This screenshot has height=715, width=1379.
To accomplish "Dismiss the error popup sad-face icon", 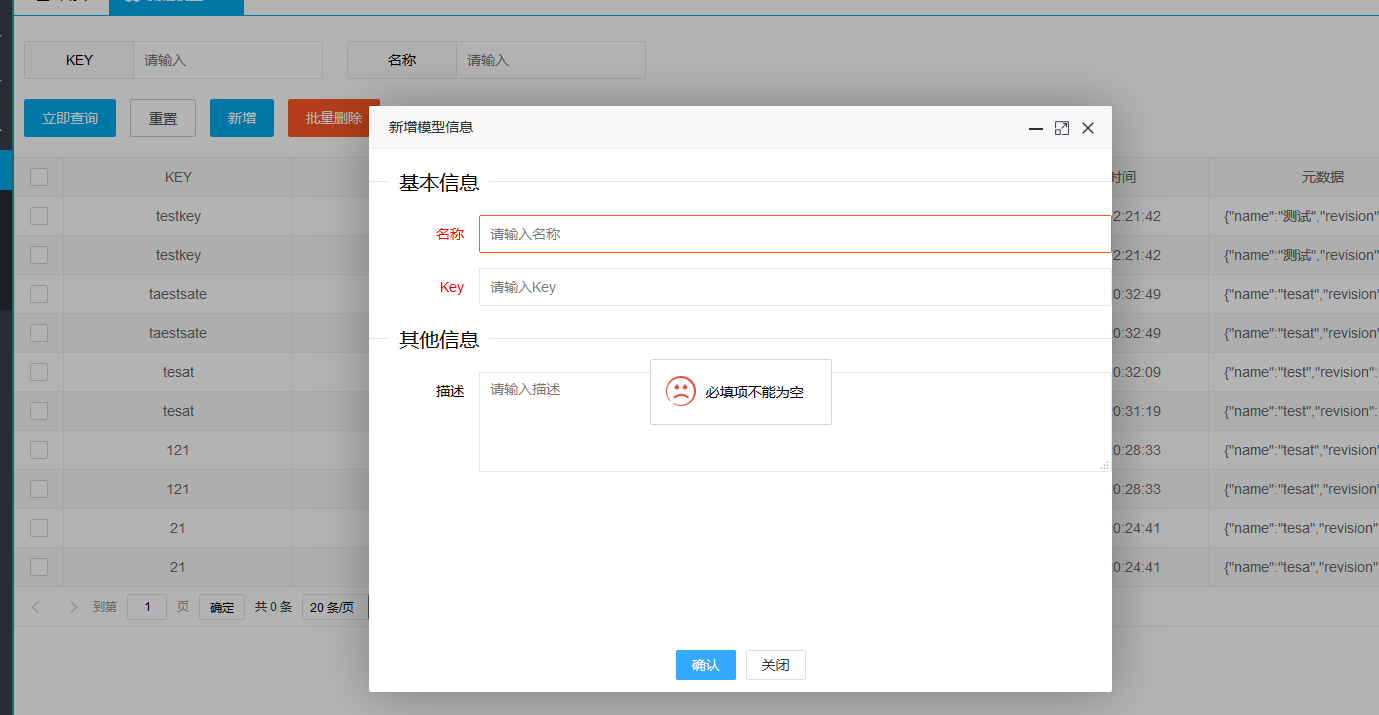I will point(681,391).
